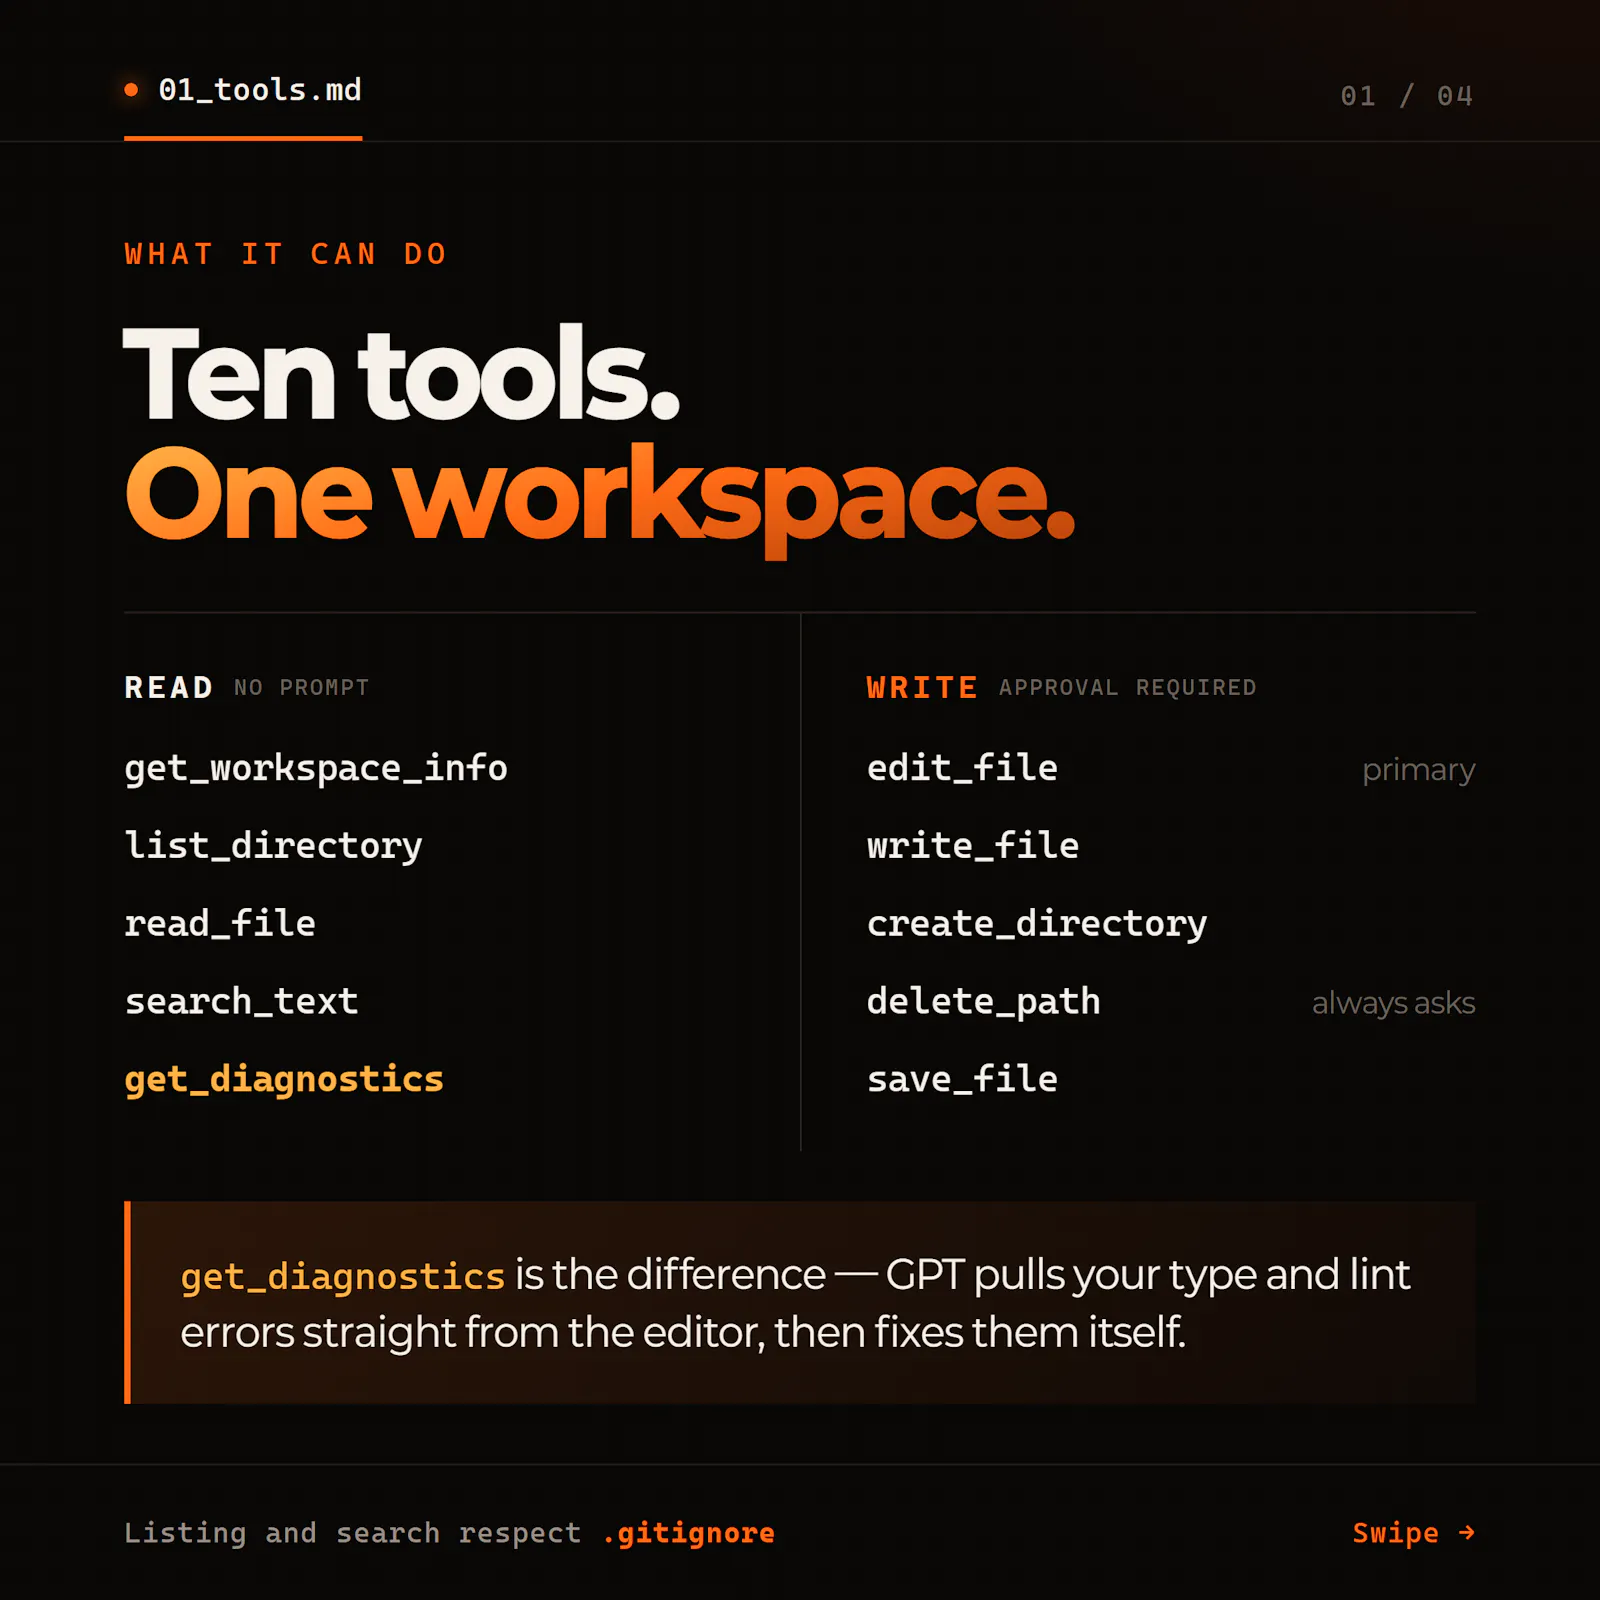The width and height of the screenshot is (1600, 1600).
Task: Select save_file in the WRITE list
Action: coord(962,1079)
